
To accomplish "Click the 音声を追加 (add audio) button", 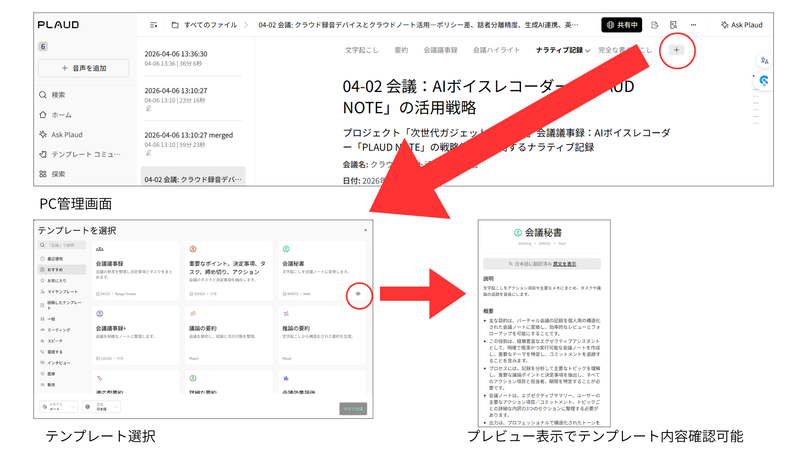I will 84,68.
